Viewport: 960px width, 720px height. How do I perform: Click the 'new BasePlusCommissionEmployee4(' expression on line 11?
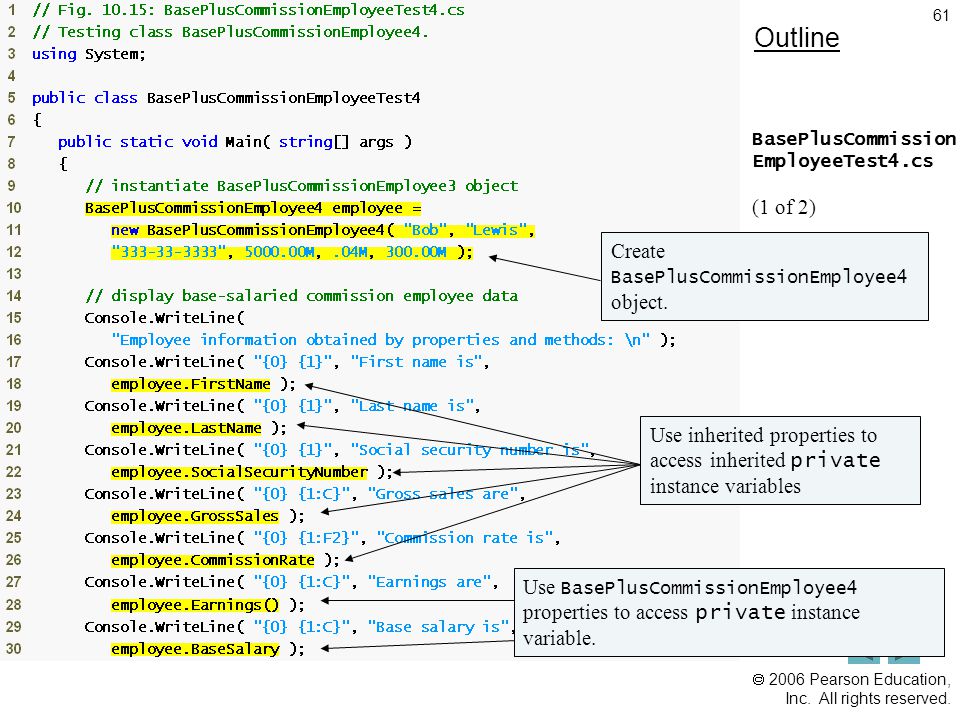coord(252,230)
